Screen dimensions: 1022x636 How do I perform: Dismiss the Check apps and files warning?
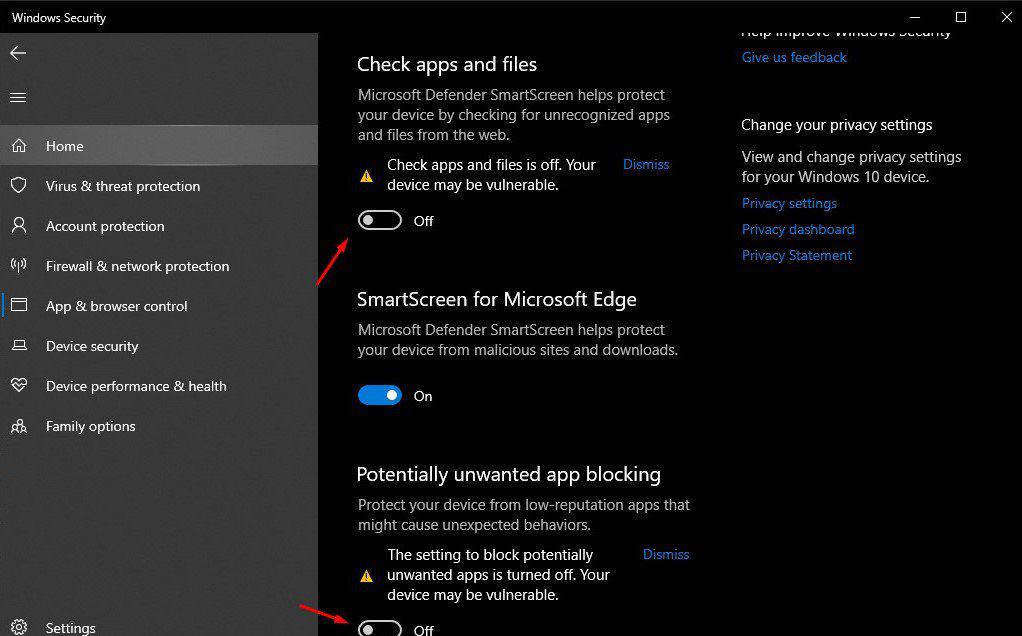[x=646, y=164]
